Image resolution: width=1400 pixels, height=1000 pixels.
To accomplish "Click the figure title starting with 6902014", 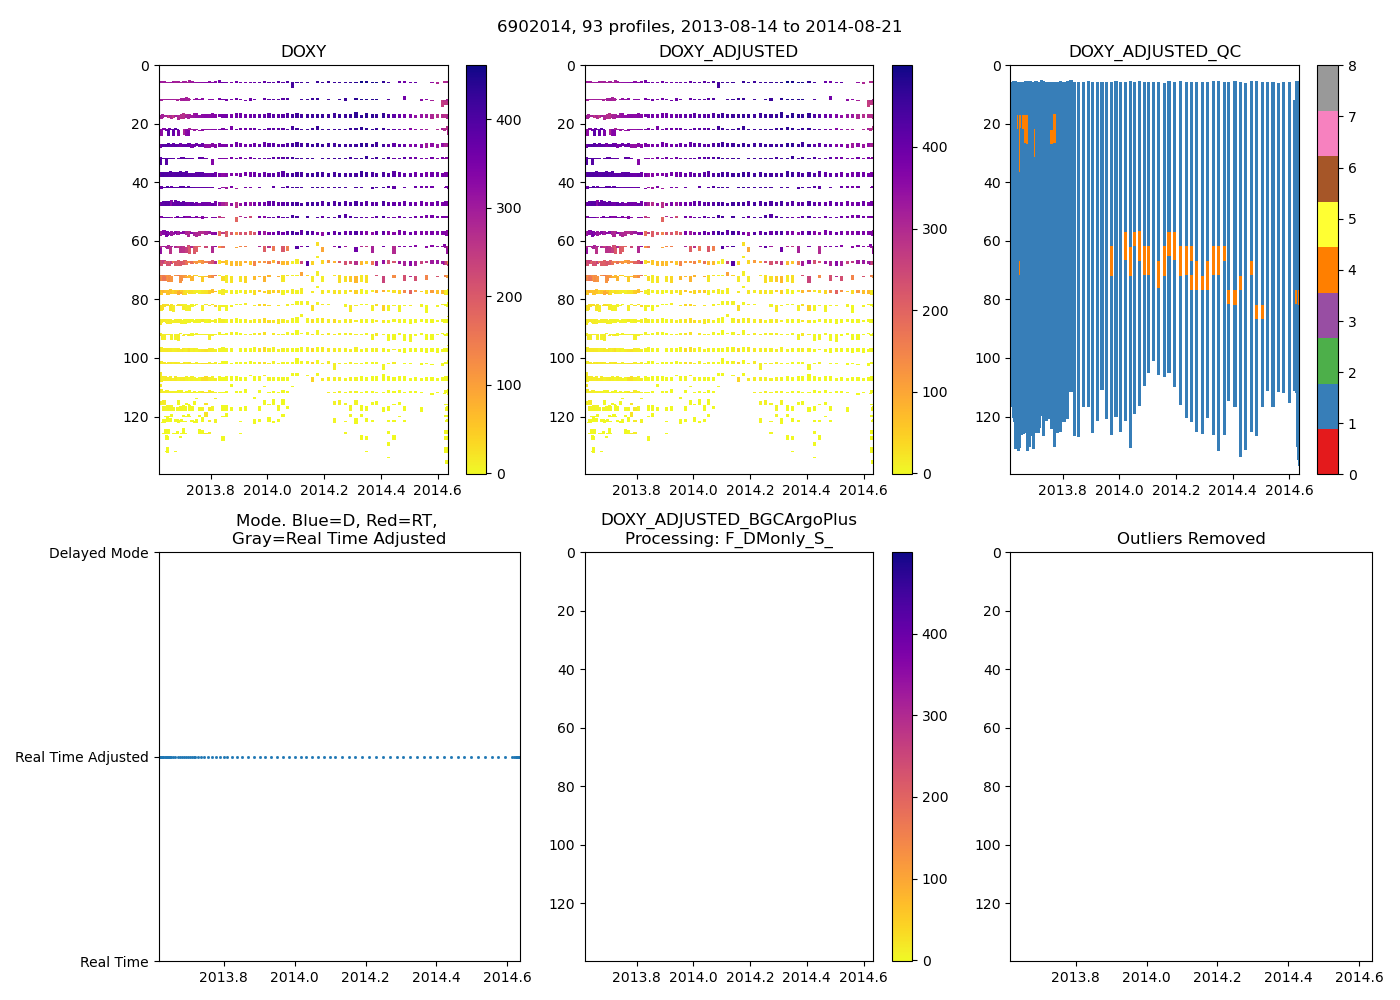I will 699,27.
